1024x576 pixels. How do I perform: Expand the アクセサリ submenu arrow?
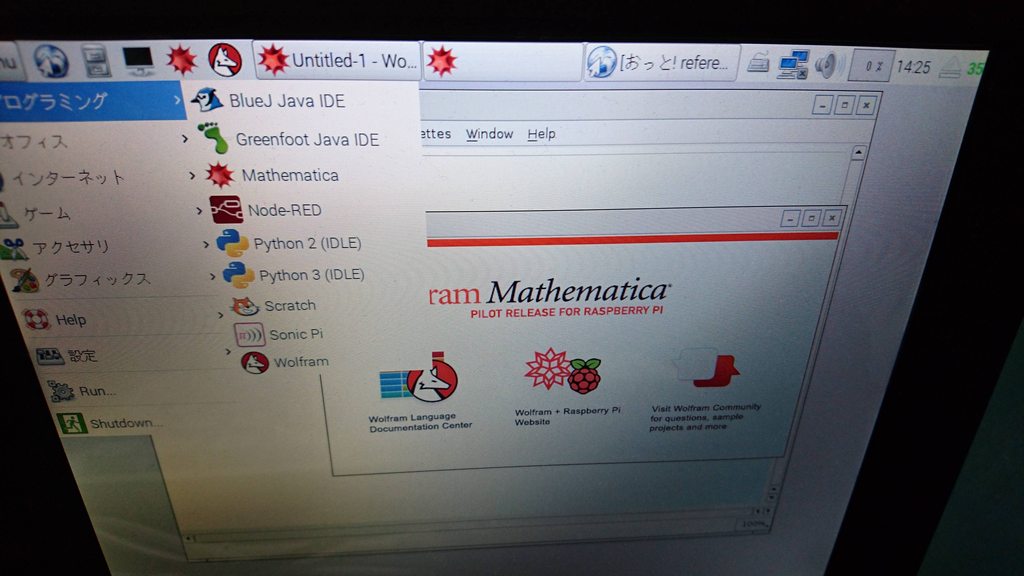pyautogui.click(x=206, y=244)
